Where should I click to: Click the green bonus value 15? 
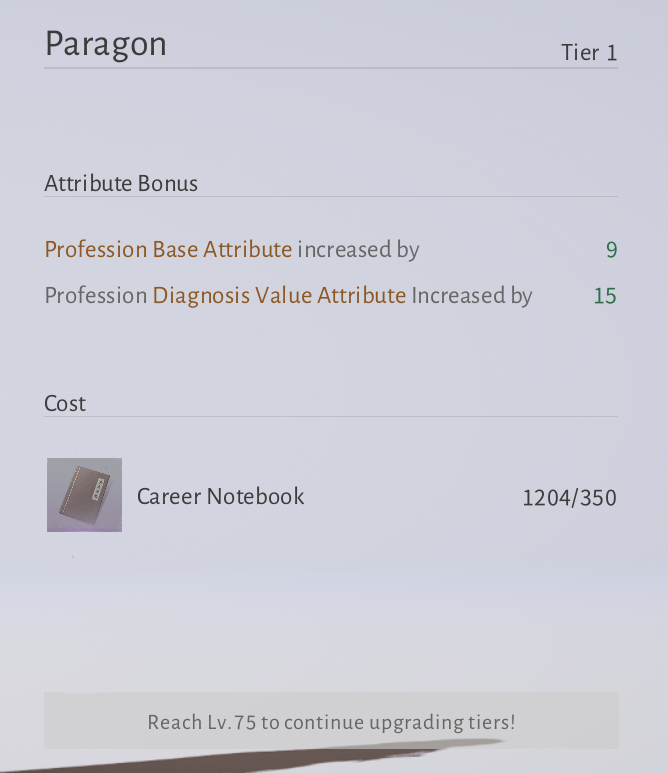pos(604,296)
